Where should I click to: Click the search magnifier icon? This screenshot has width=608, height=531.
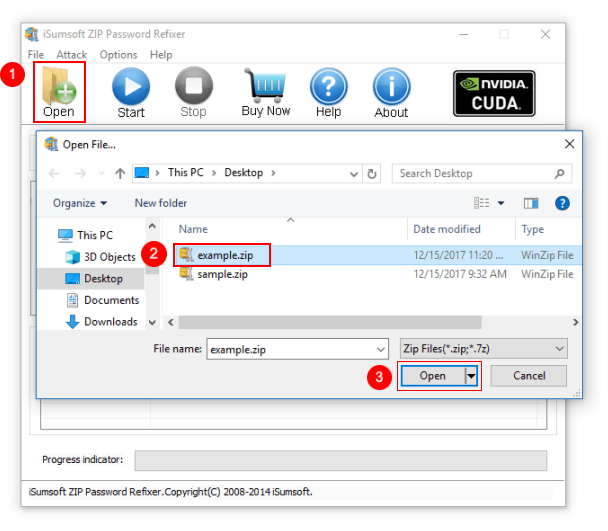click(x=559, y=173)
